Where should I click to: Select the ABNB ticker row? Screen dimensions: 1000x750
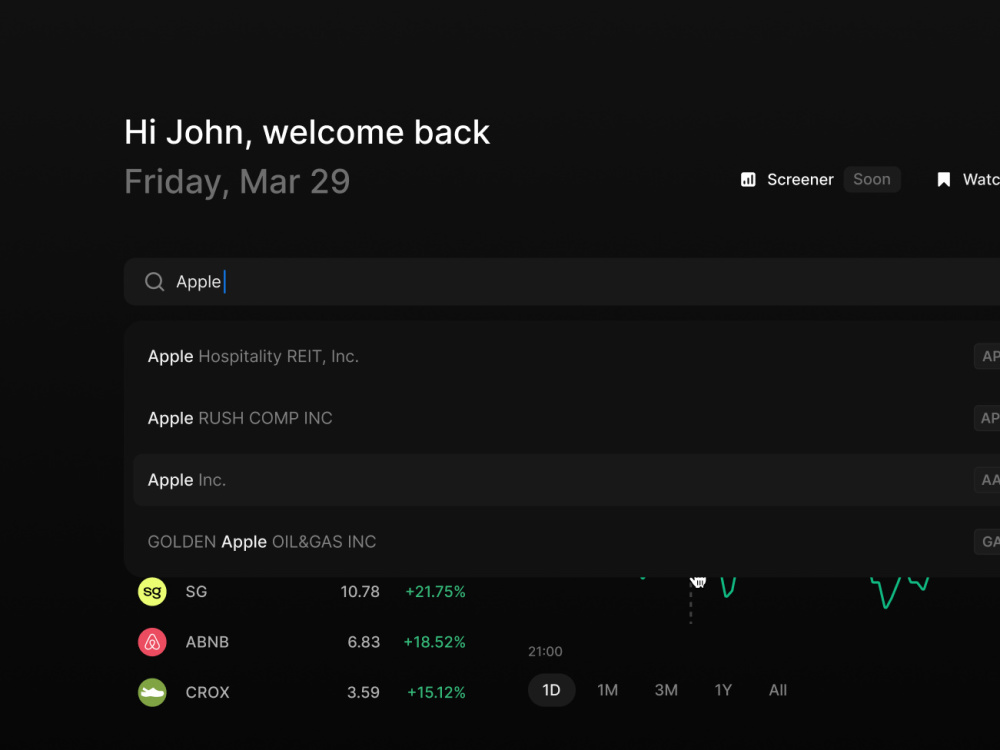pyautogui.click(x=302, y=642)
